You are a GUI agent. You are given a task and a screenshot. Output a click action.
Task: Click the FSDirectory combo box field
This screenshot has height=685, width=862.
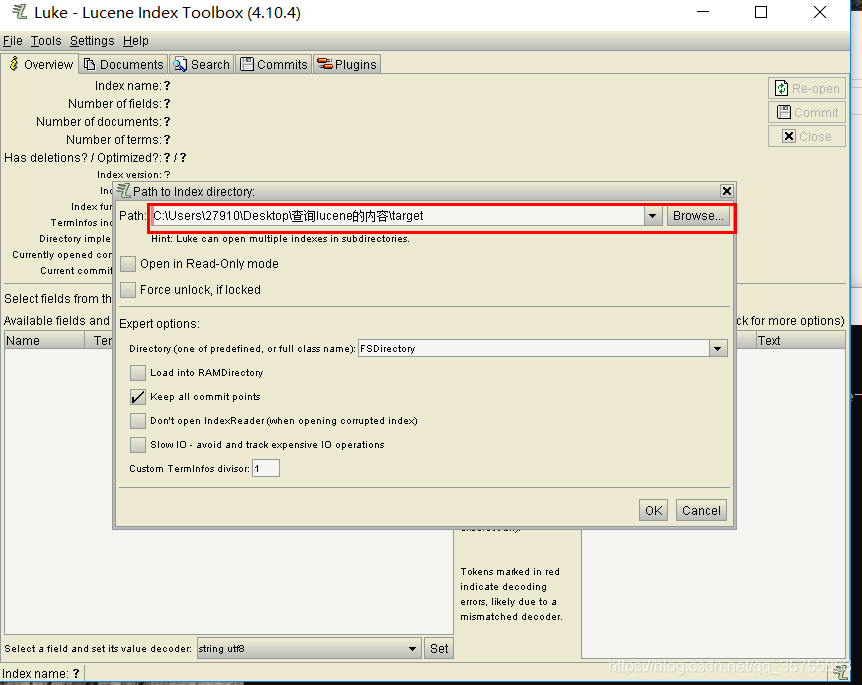(534, 349)
